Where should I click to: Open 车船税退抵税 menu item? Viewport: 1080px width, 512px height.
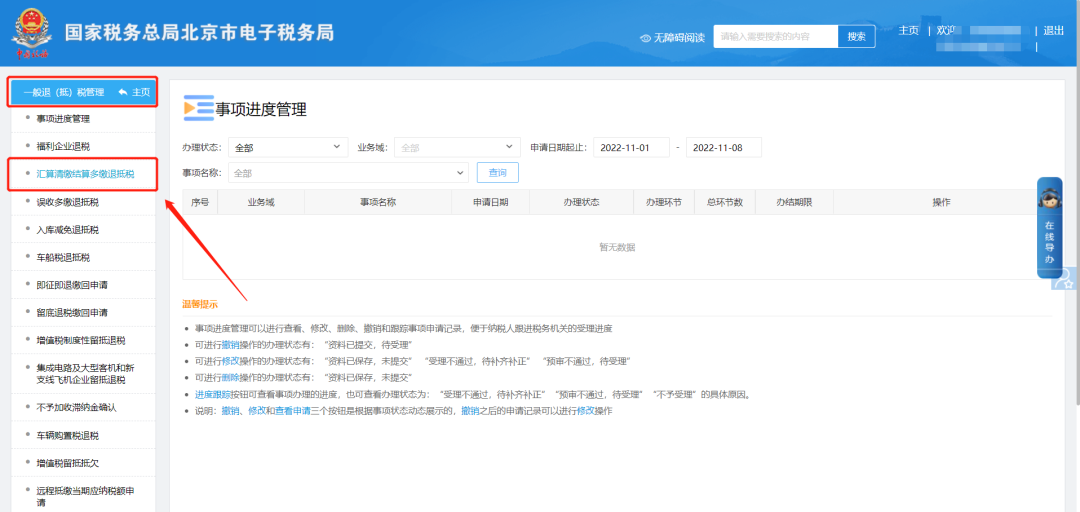pyautogui.click(x=63, y=257)
